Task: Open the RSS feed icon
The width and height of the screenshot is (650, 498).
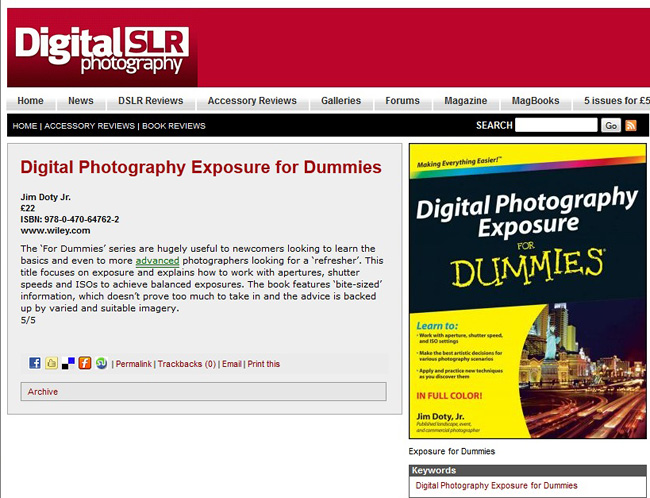Action: click(631, 125)
